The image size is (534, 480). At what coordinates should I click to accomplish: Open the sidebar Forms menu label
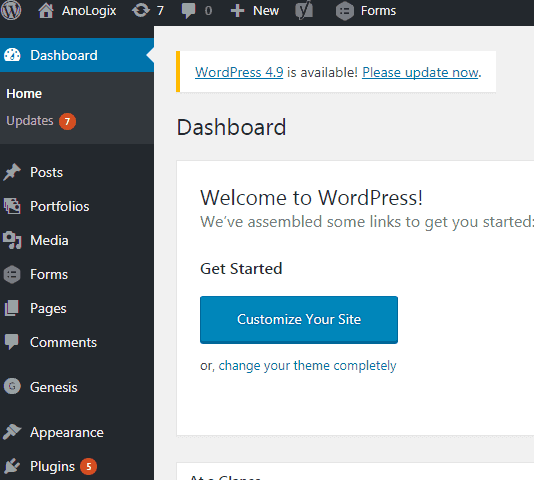pyautogui.click(x=49, y=275)
